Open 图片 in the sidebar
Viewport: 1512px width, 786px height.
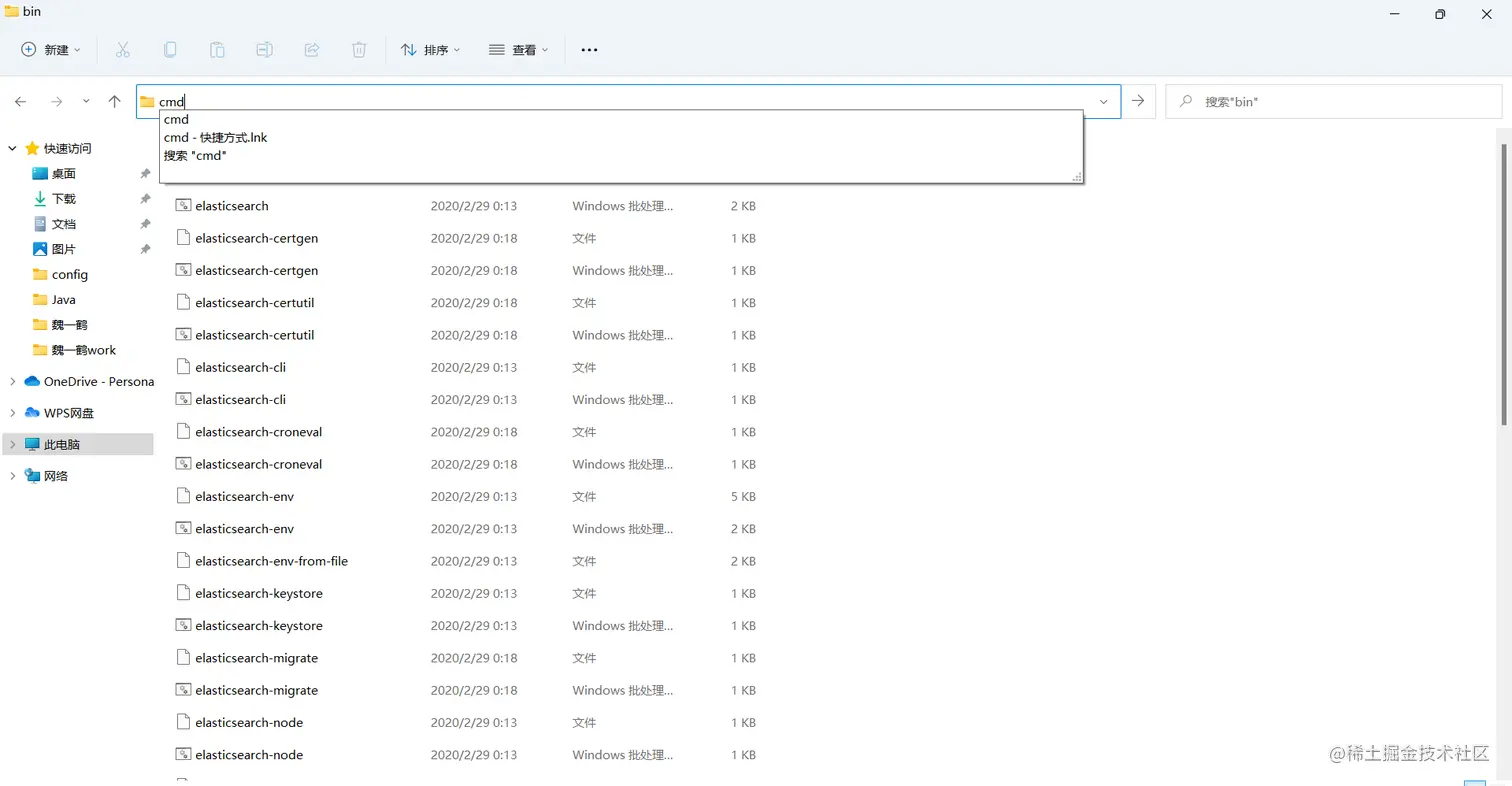[64, 249]
